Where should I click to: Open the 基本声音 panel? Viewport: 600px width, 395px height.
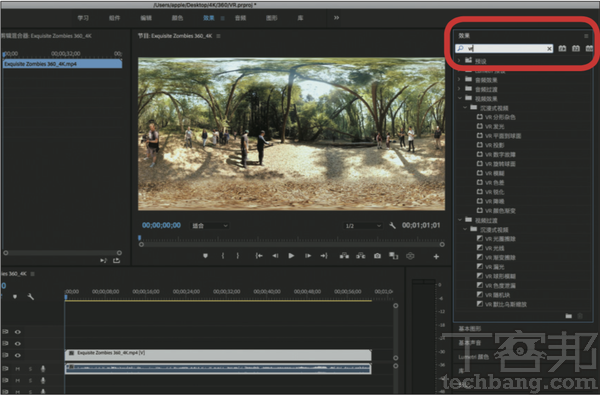[x=470, y=343]
